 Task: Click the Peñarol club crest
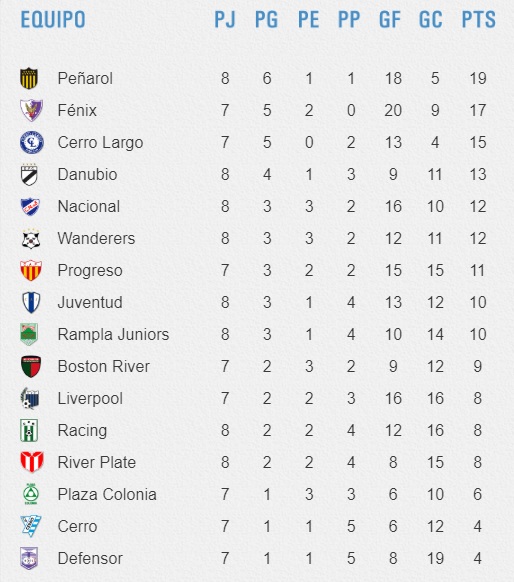point(29,78)
